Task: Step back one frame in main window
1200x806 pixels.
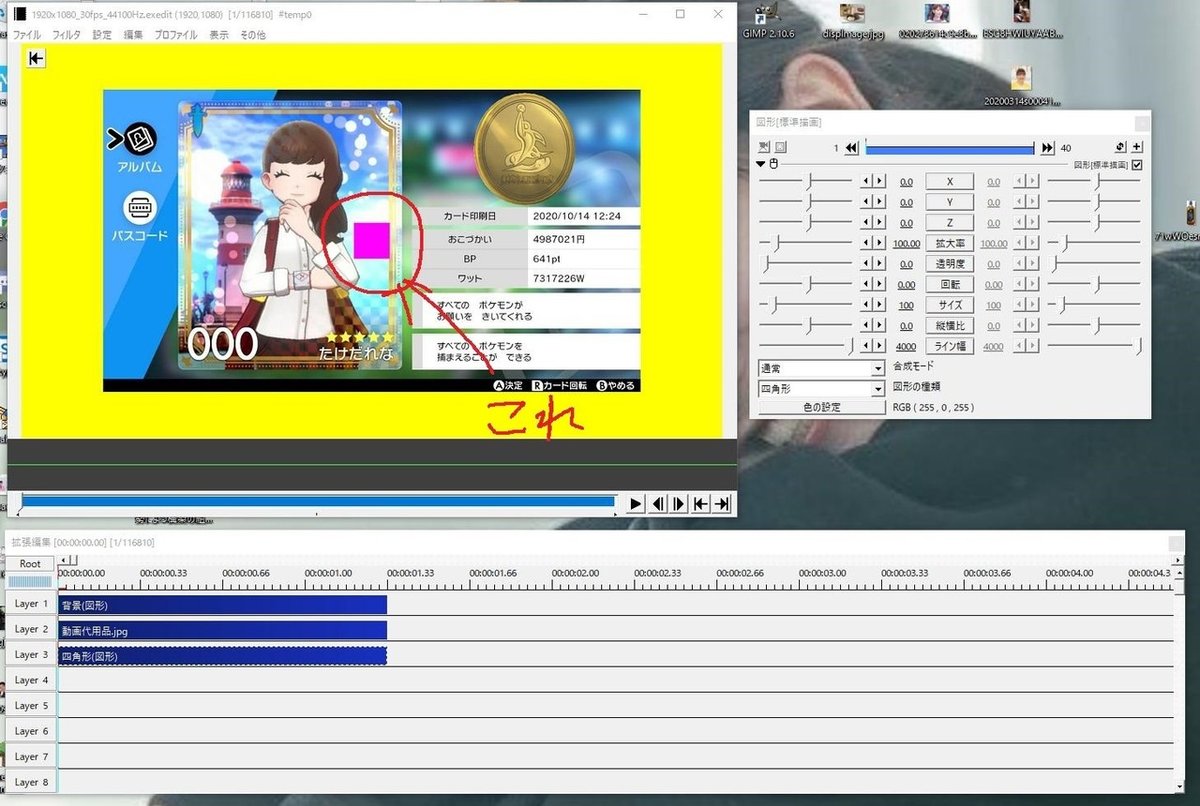Action: click(x=658, y=503)
